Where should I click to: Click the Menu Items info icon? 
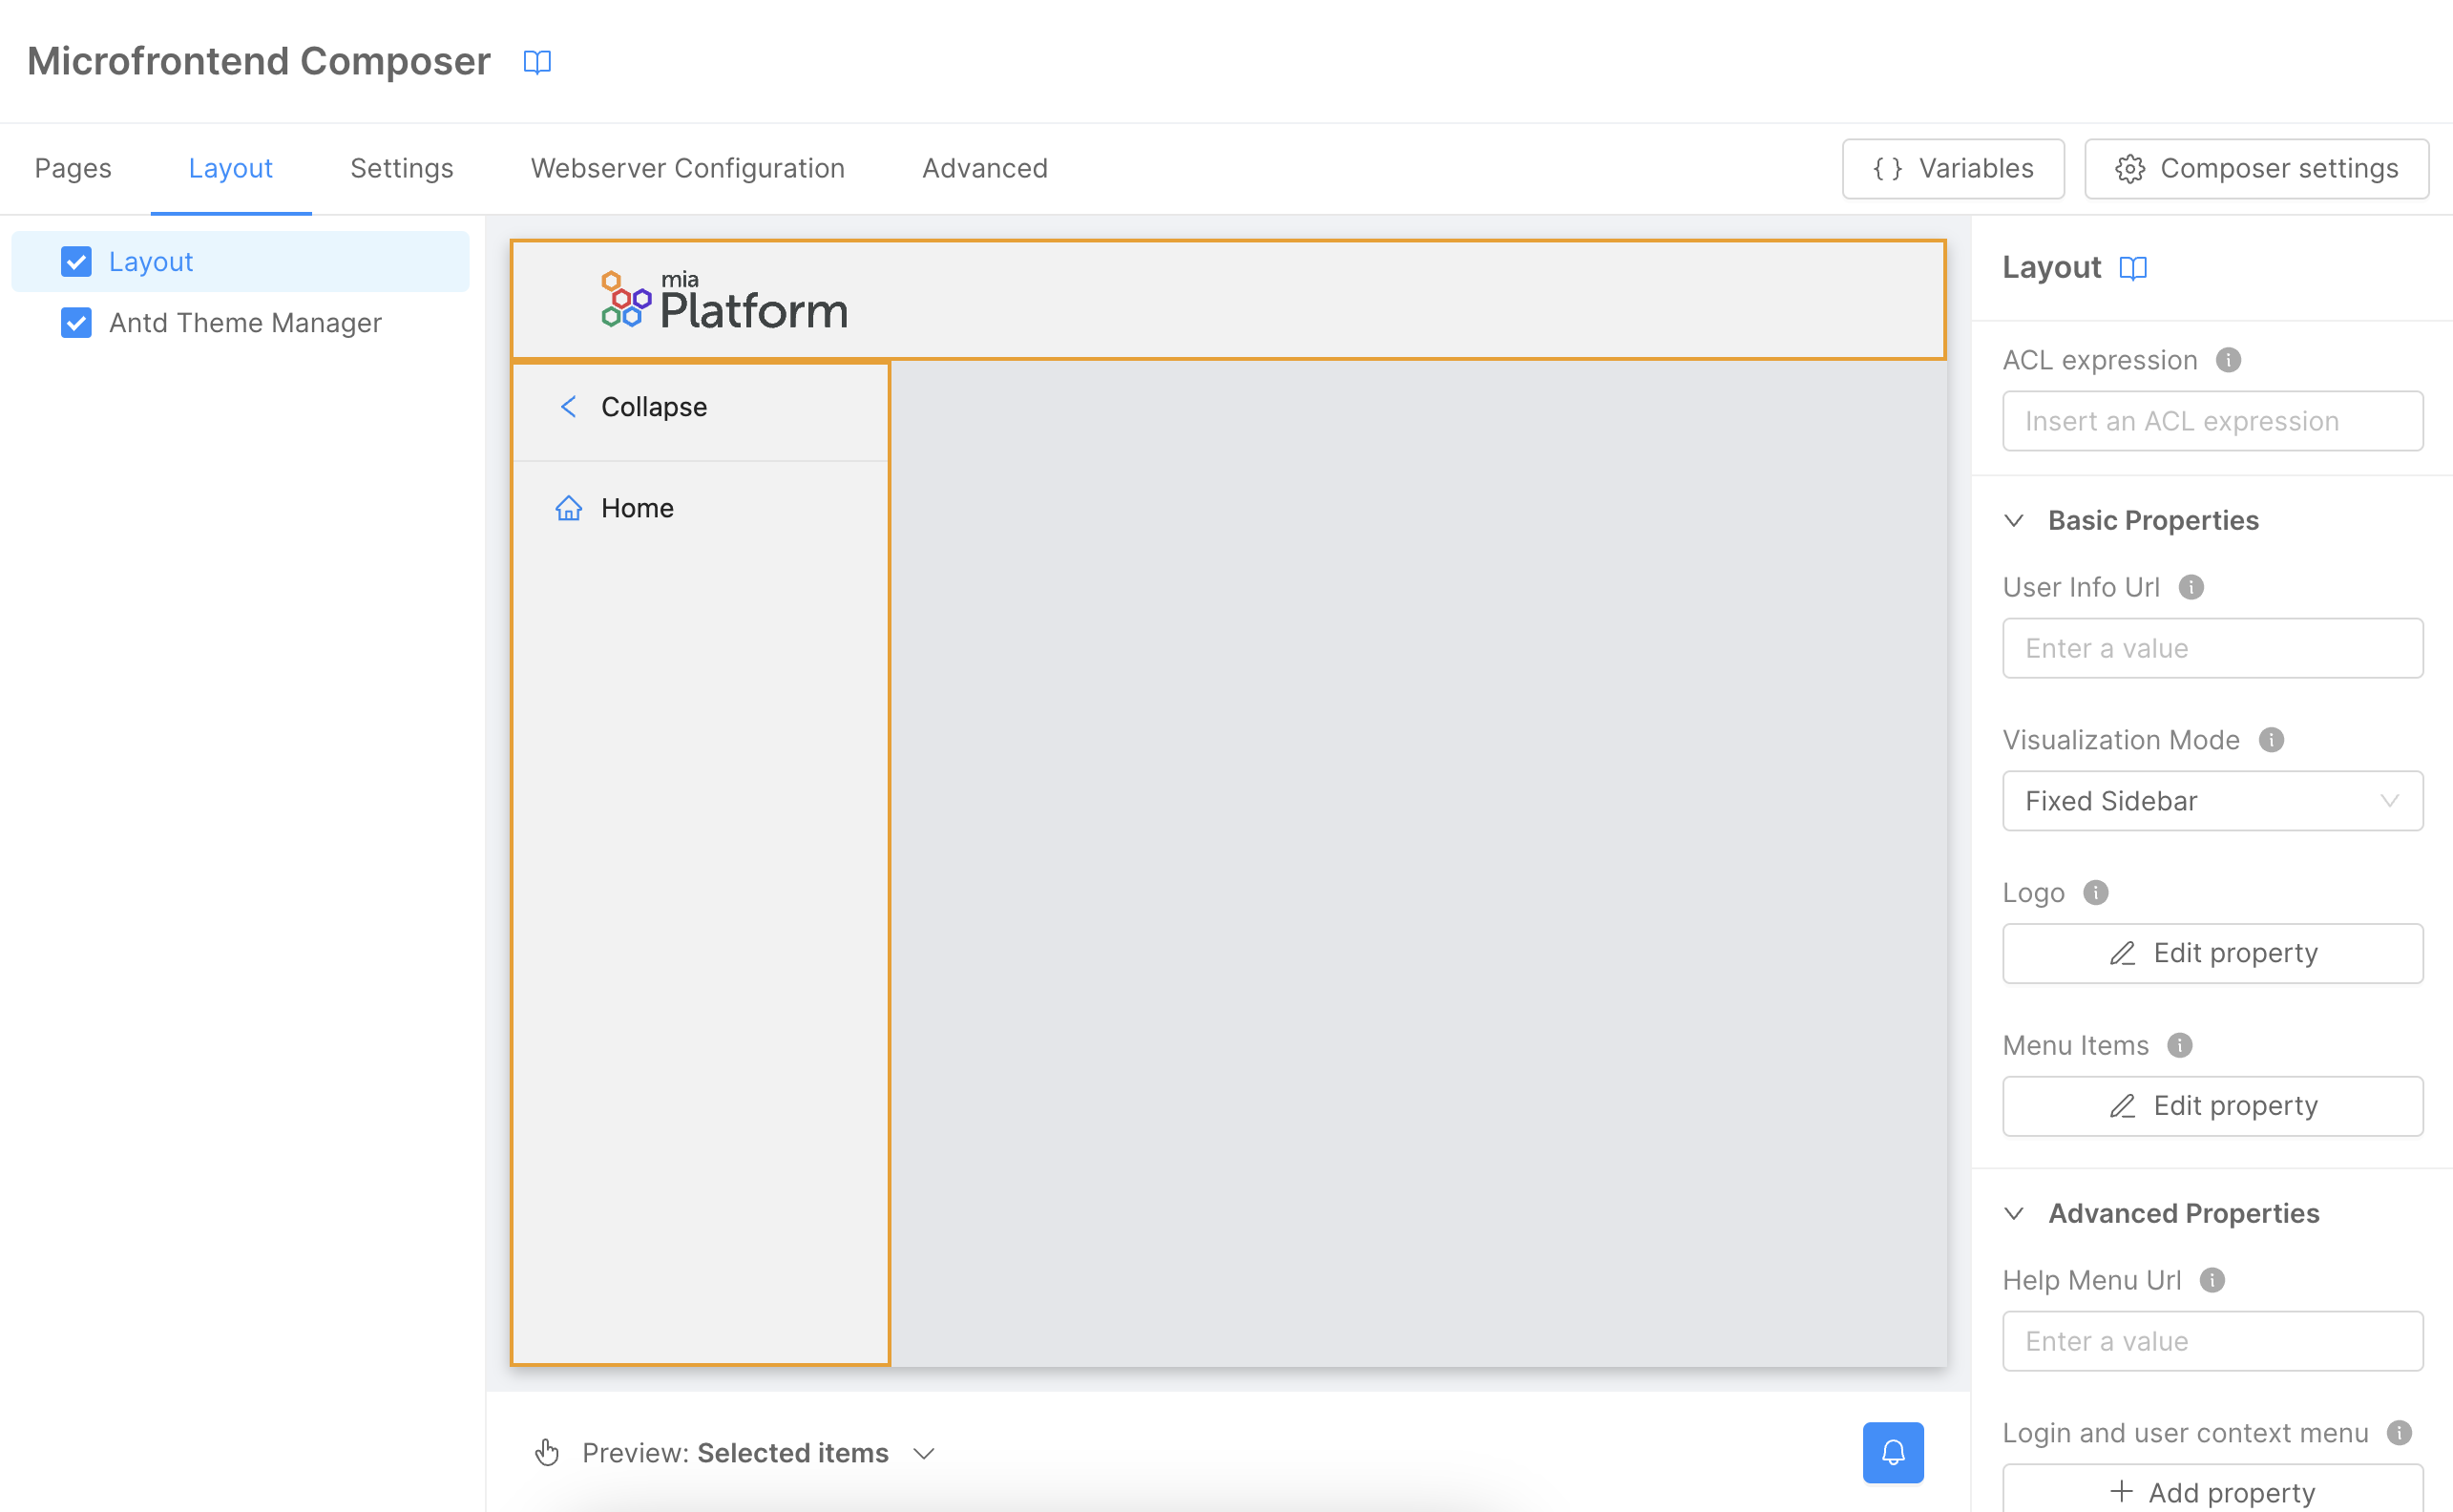2181,1046
